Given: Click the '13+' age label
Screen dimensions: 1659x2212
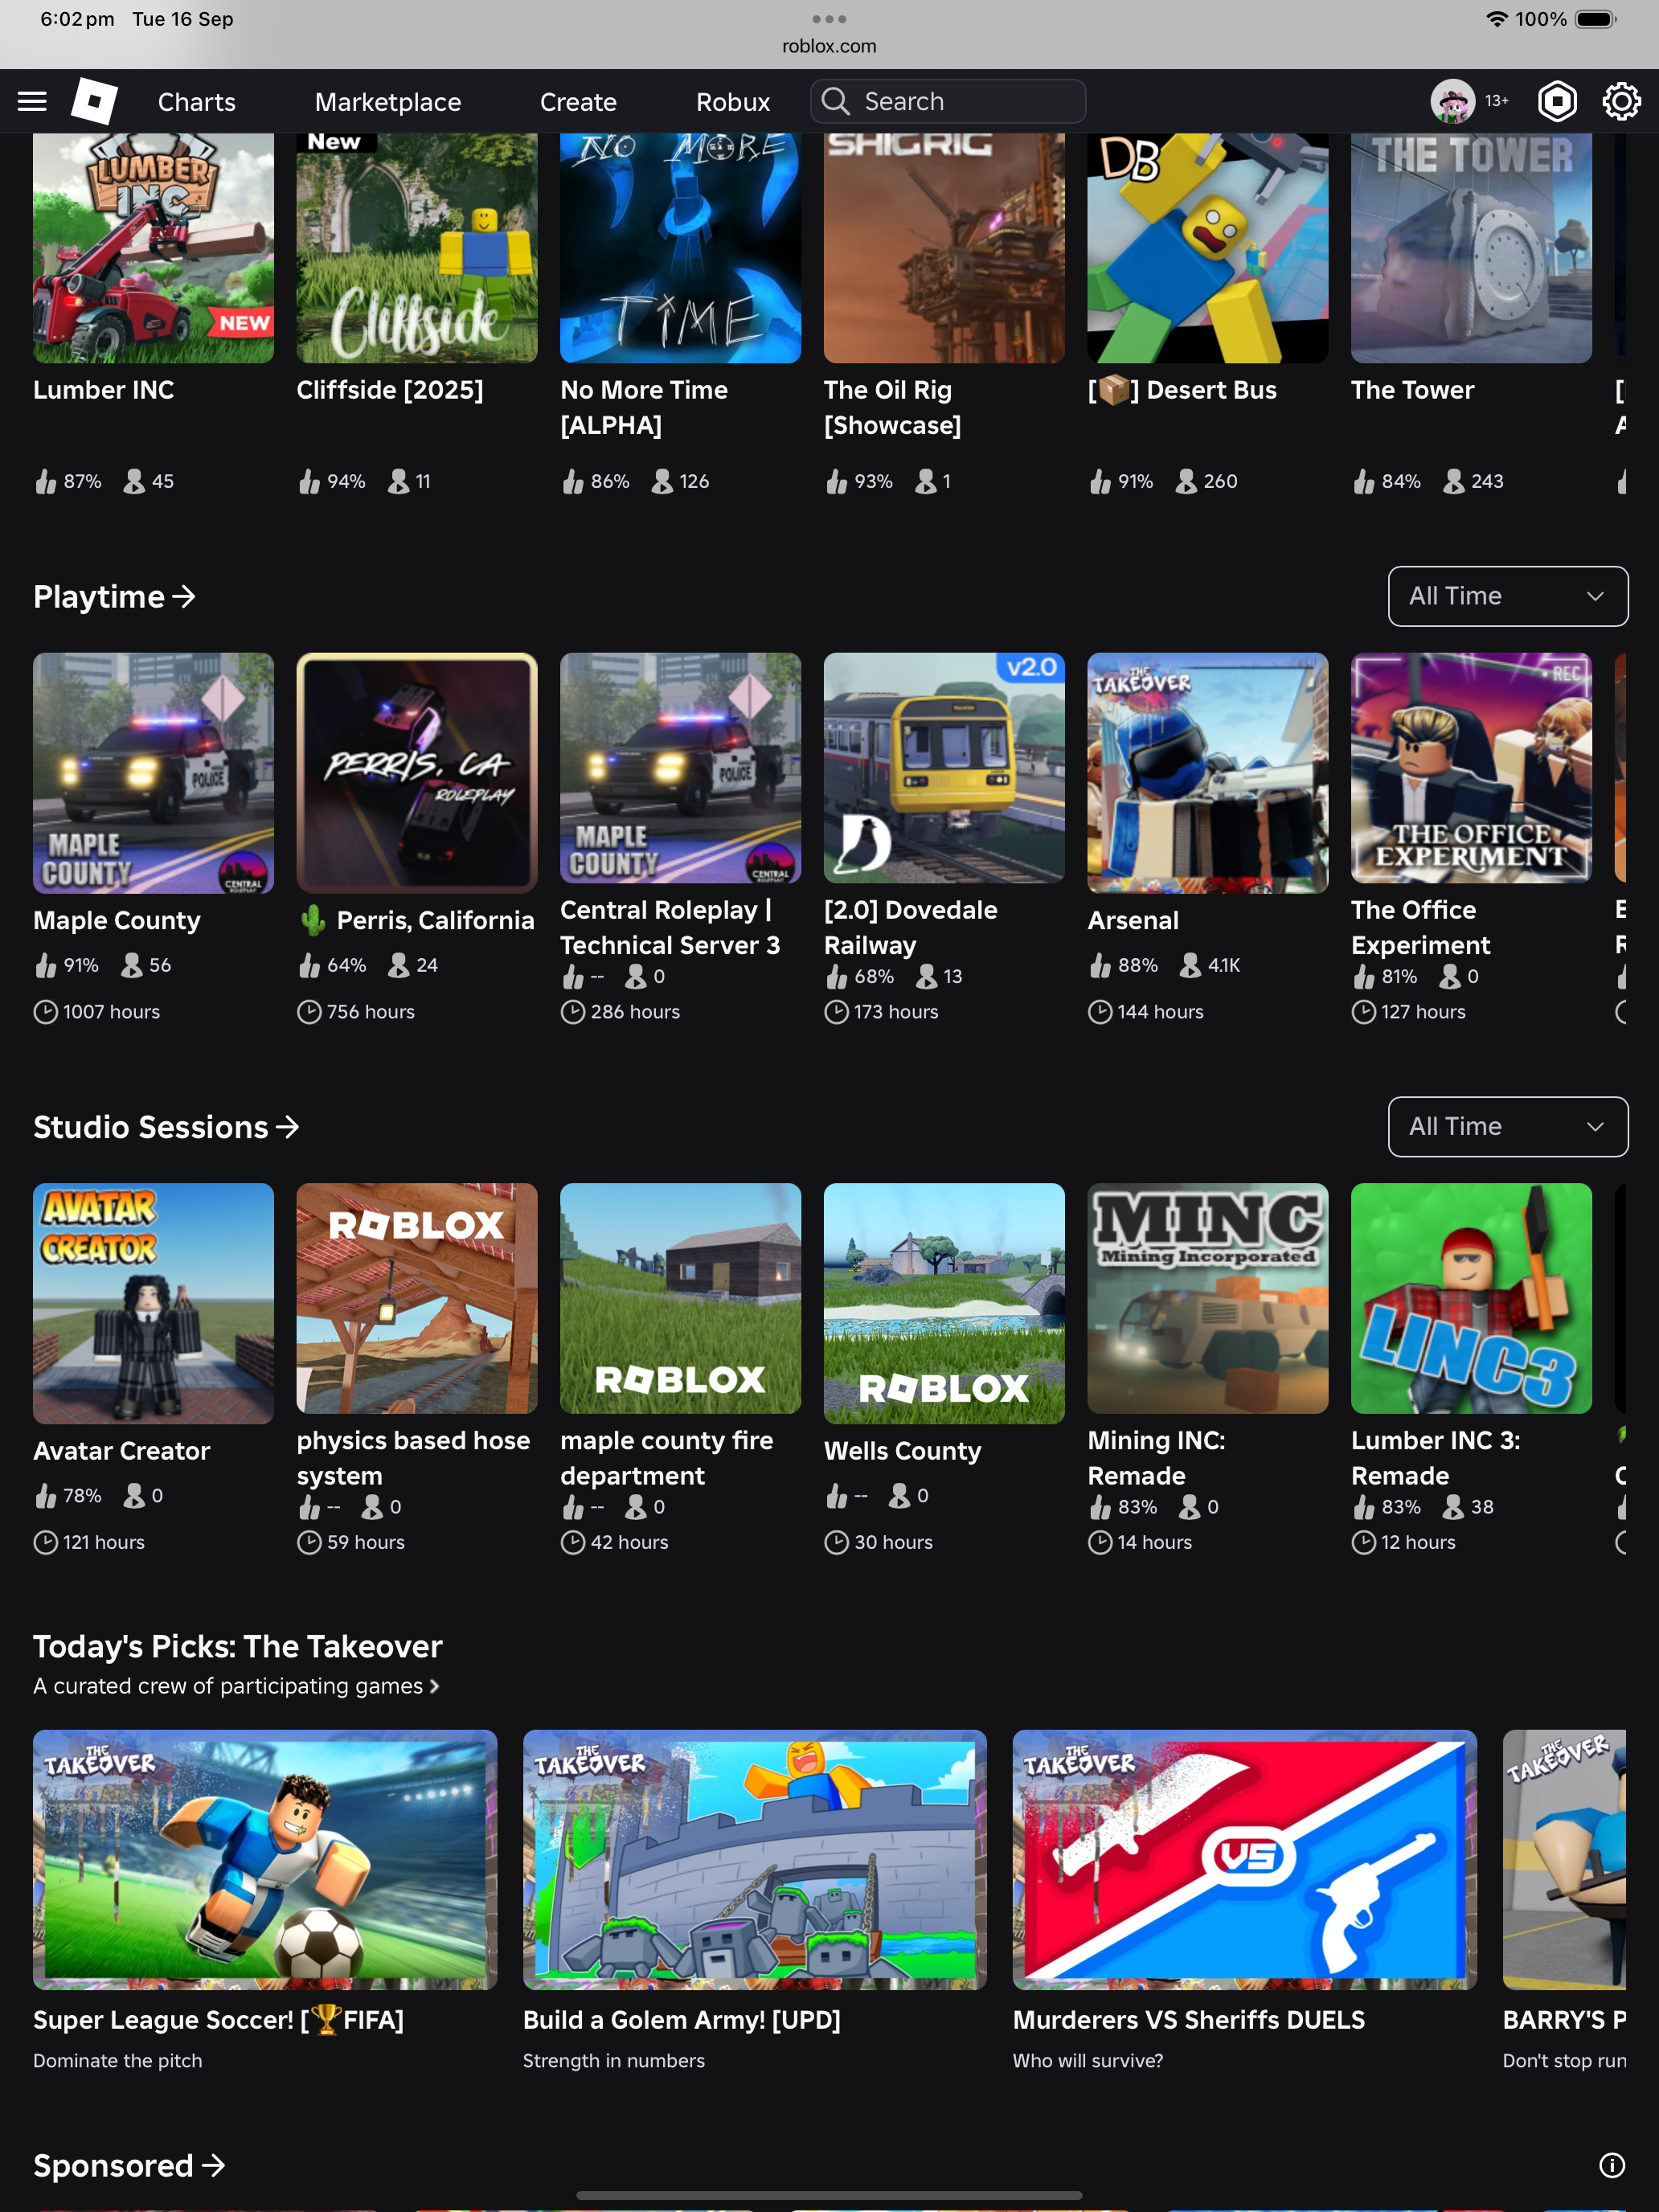Looking at the screenshot, I should (x=1496, y=101).
